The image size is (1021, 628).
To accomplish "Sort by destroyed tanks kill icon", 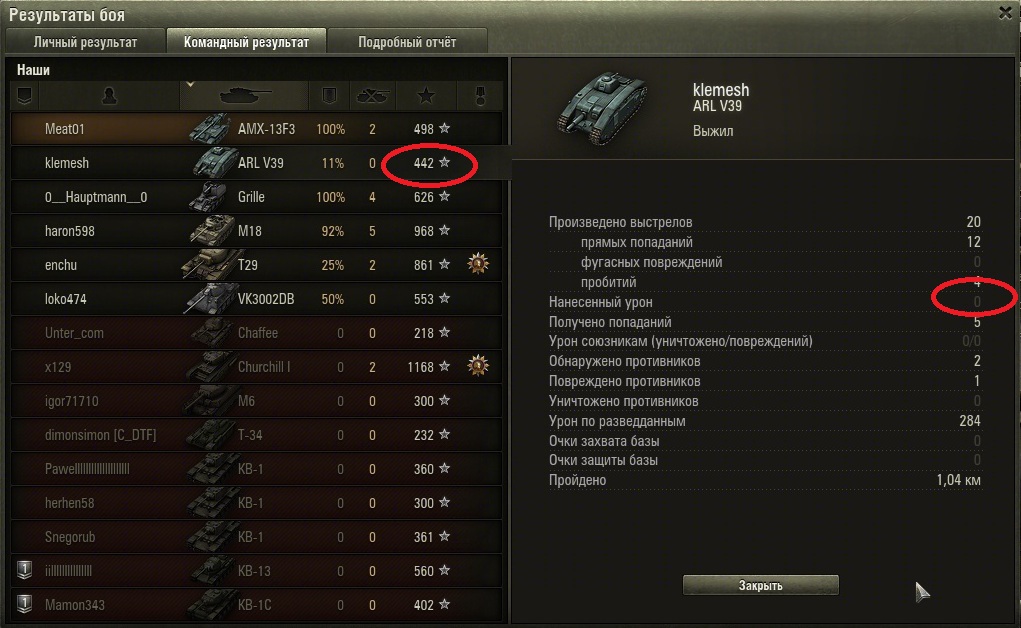I will (372, 96).
